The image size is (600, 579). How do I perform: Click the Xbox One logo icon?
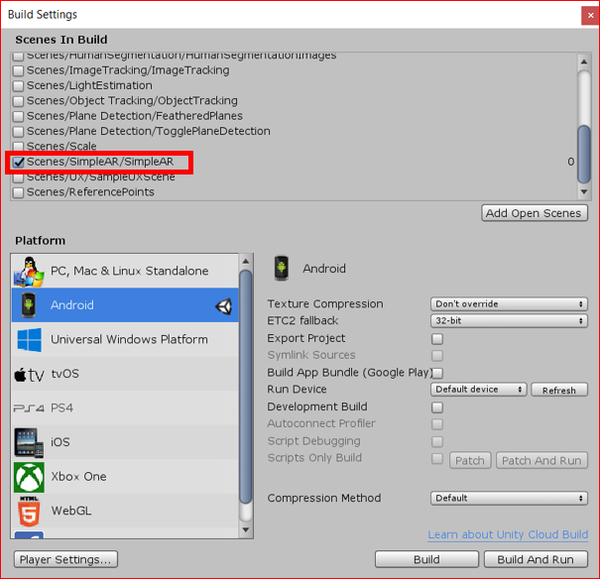(29, 477)
